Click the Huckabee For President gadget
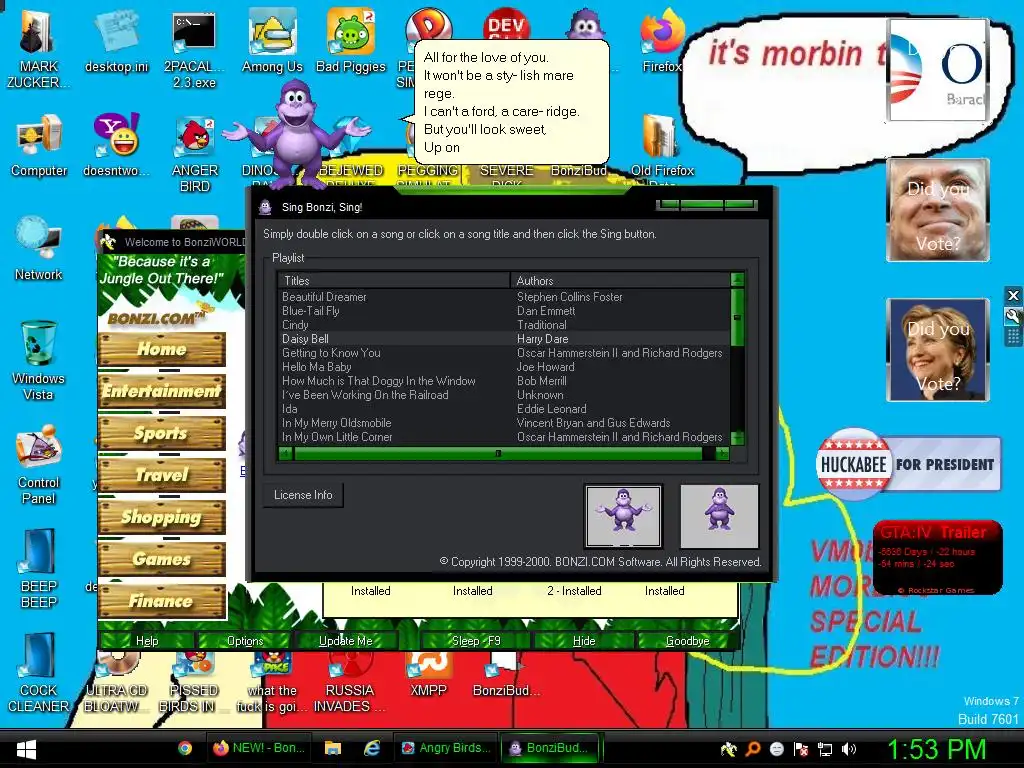1024x768 pixels. click(x=908, y=464)
